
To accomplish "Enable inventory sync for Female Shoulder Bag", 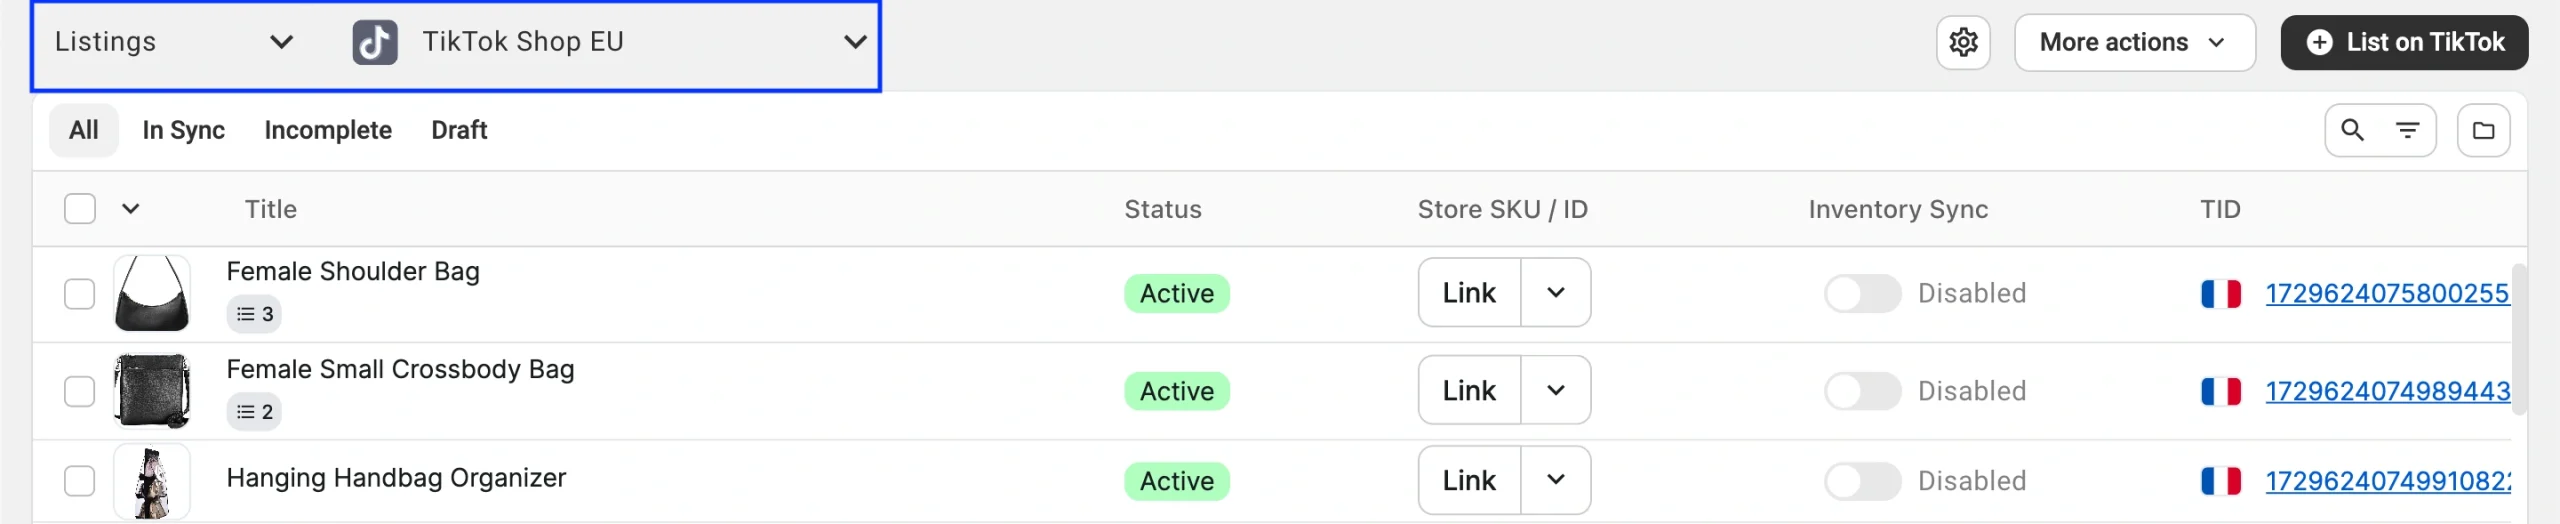I will tap(1861, 294).
